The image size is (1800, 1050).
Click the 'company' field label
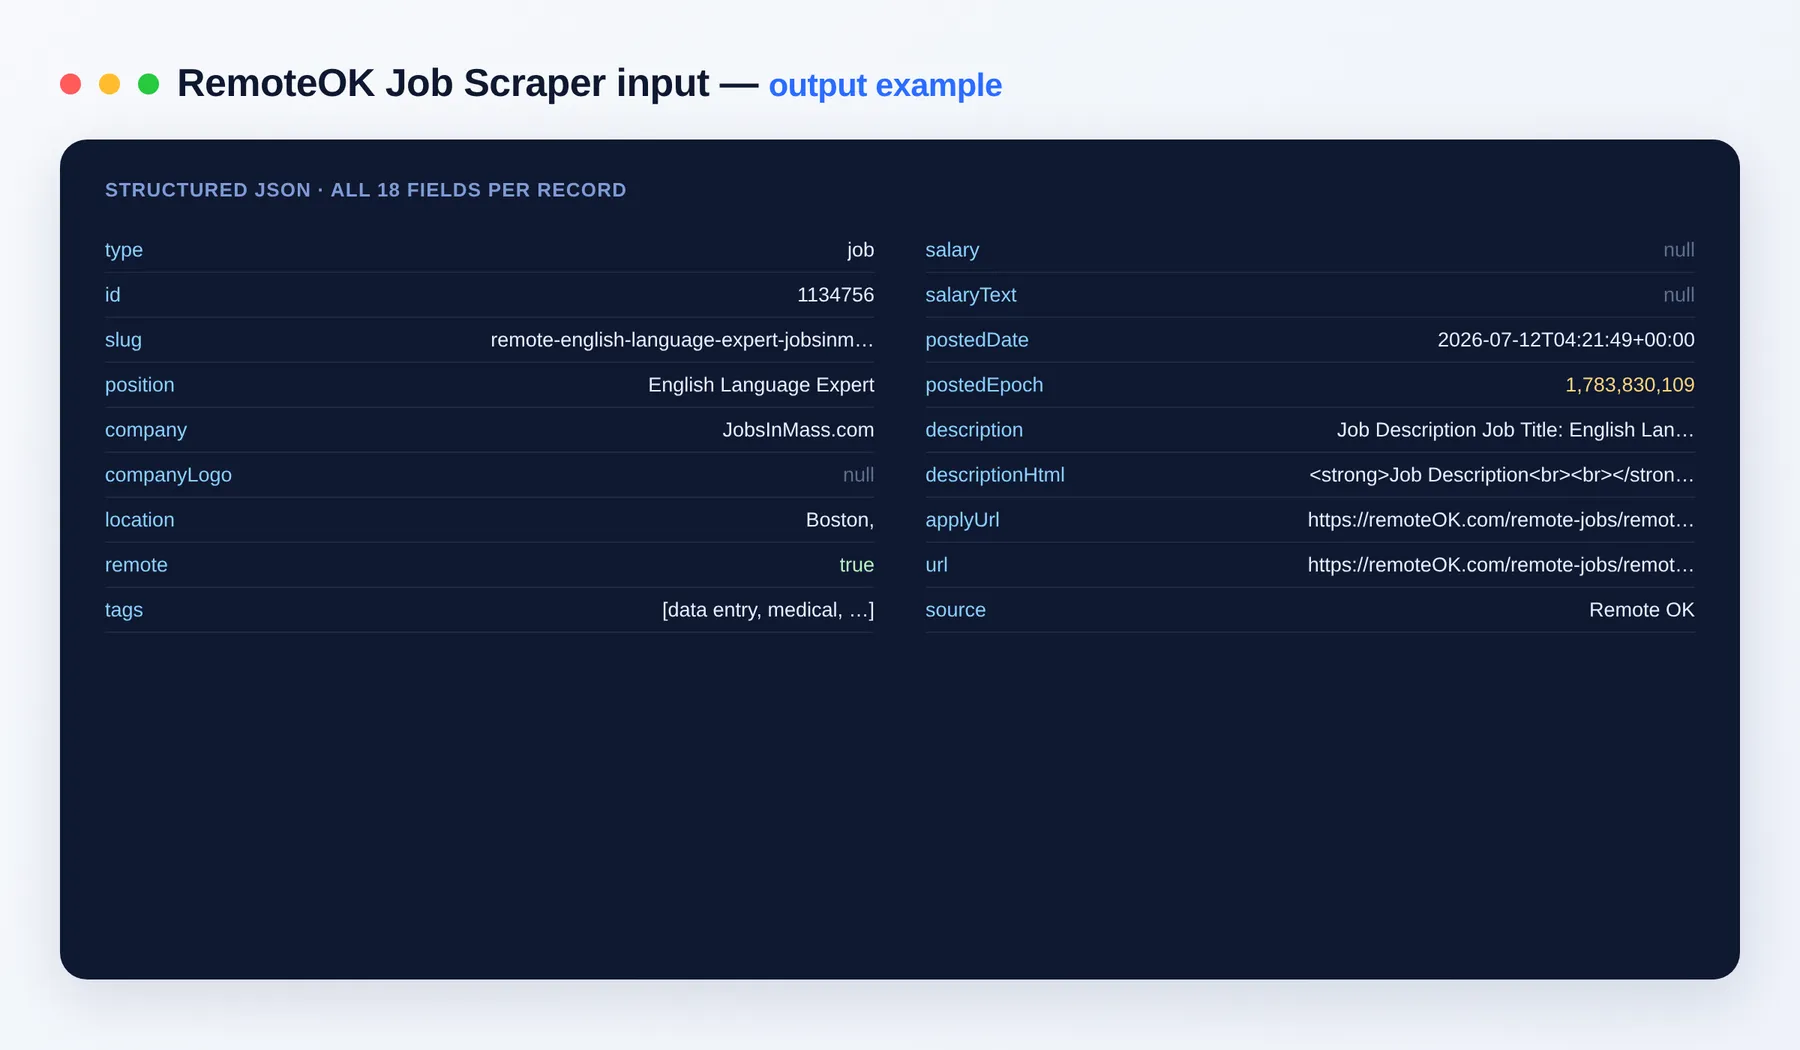tap(146, 430)
